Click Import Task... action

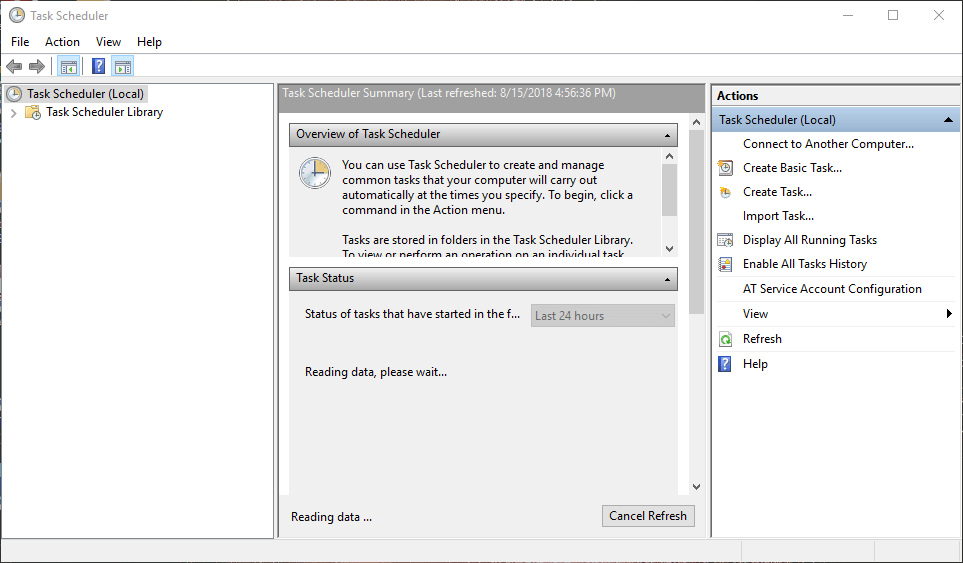[x=778, y=215]
